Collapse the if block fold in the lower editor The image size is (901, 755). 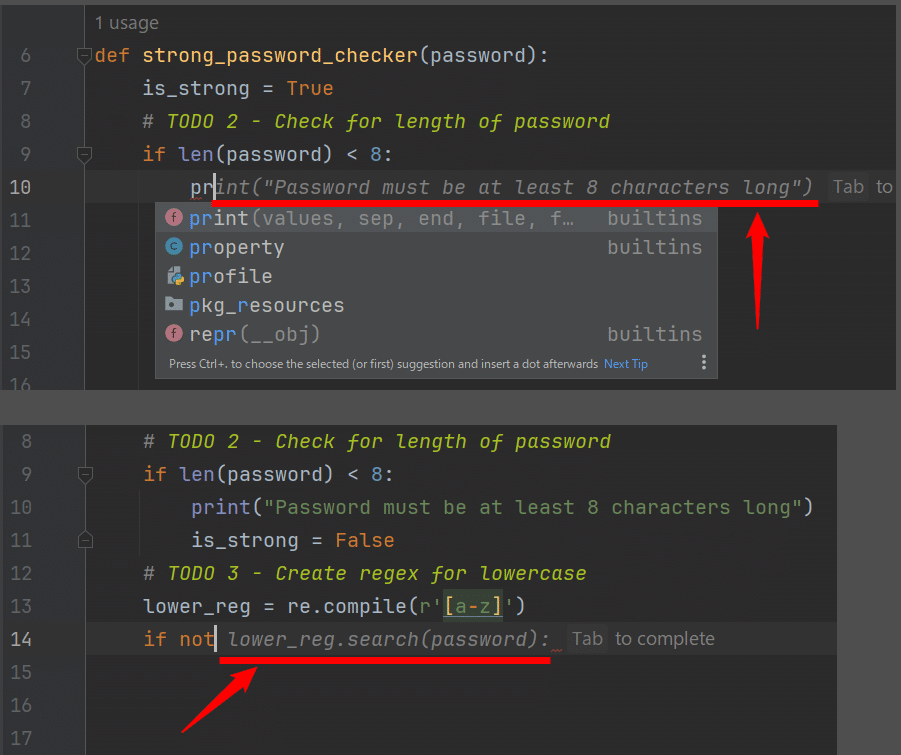[x=84, y=474]
